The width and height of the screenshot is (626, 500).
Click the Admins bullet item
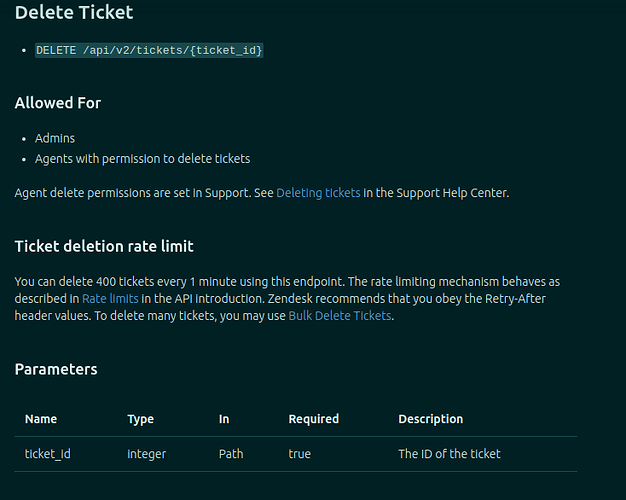[55, 139]
